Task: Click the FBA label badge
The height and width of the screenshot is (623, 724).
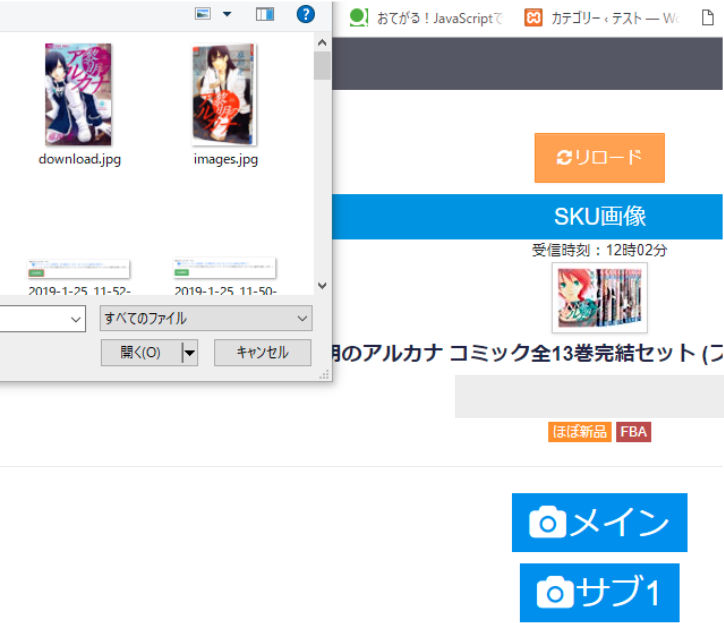Action: click(633, 432)
